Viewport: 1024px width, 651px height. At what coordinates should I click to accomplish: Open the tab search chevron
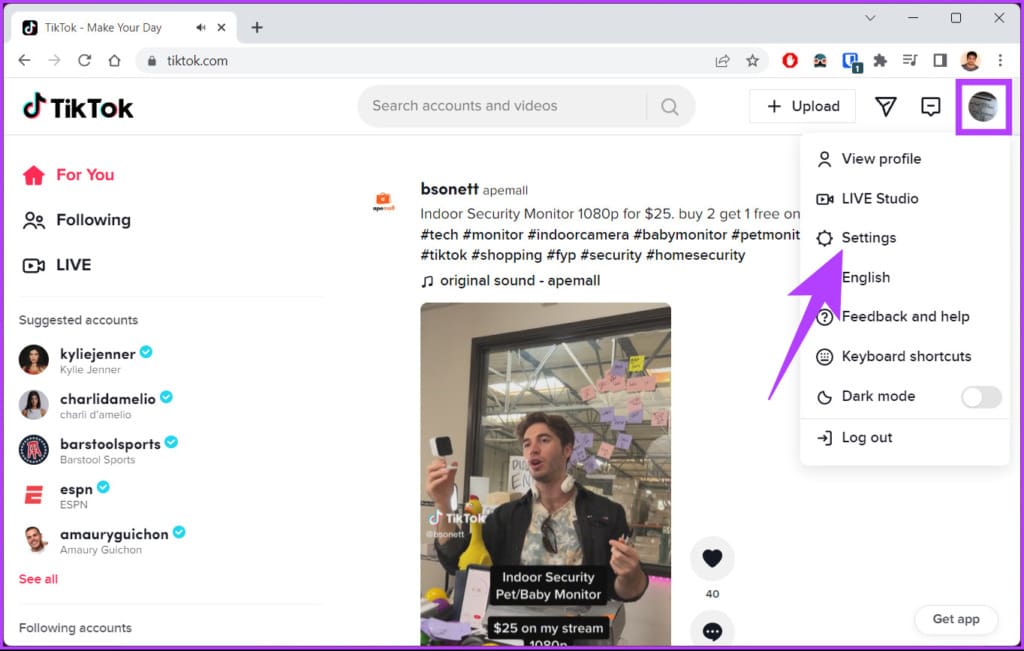point(870,18)
